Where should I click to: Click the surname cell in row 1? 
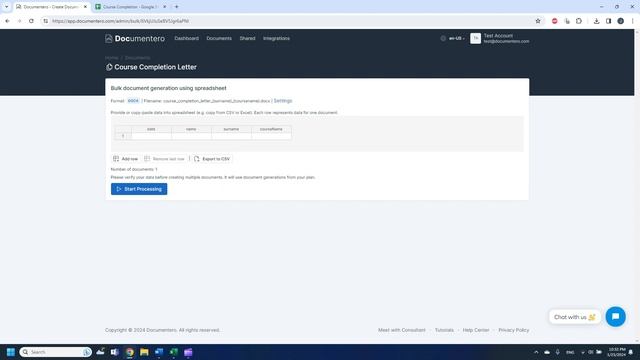pyautogui.click(x=231, y=136)
